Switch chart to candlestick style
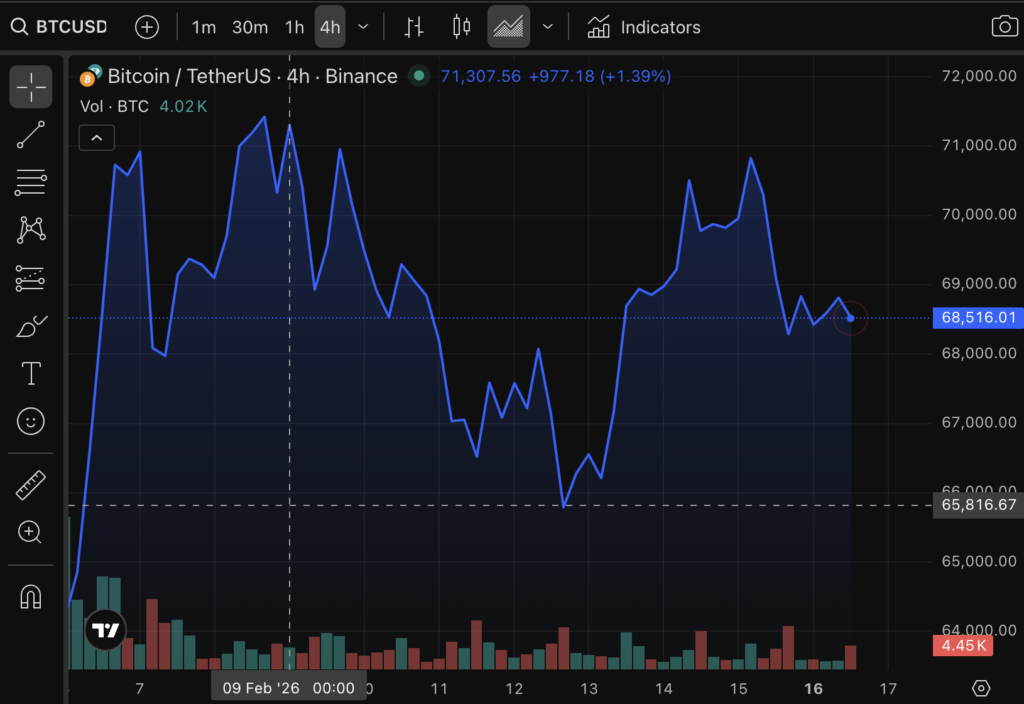 tap(461, 27)
